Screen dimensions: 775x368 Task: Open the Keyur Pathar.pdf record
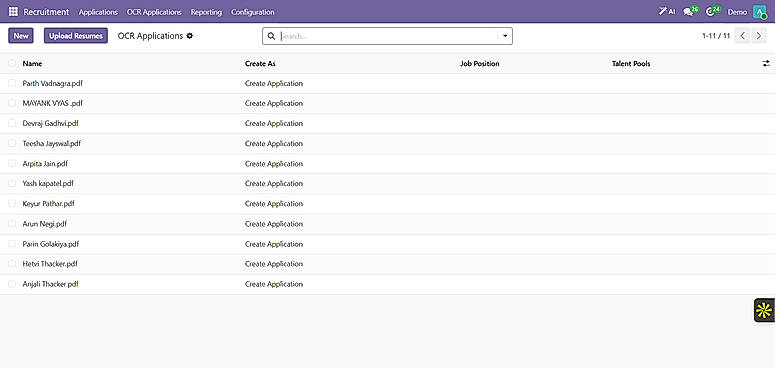48,204
